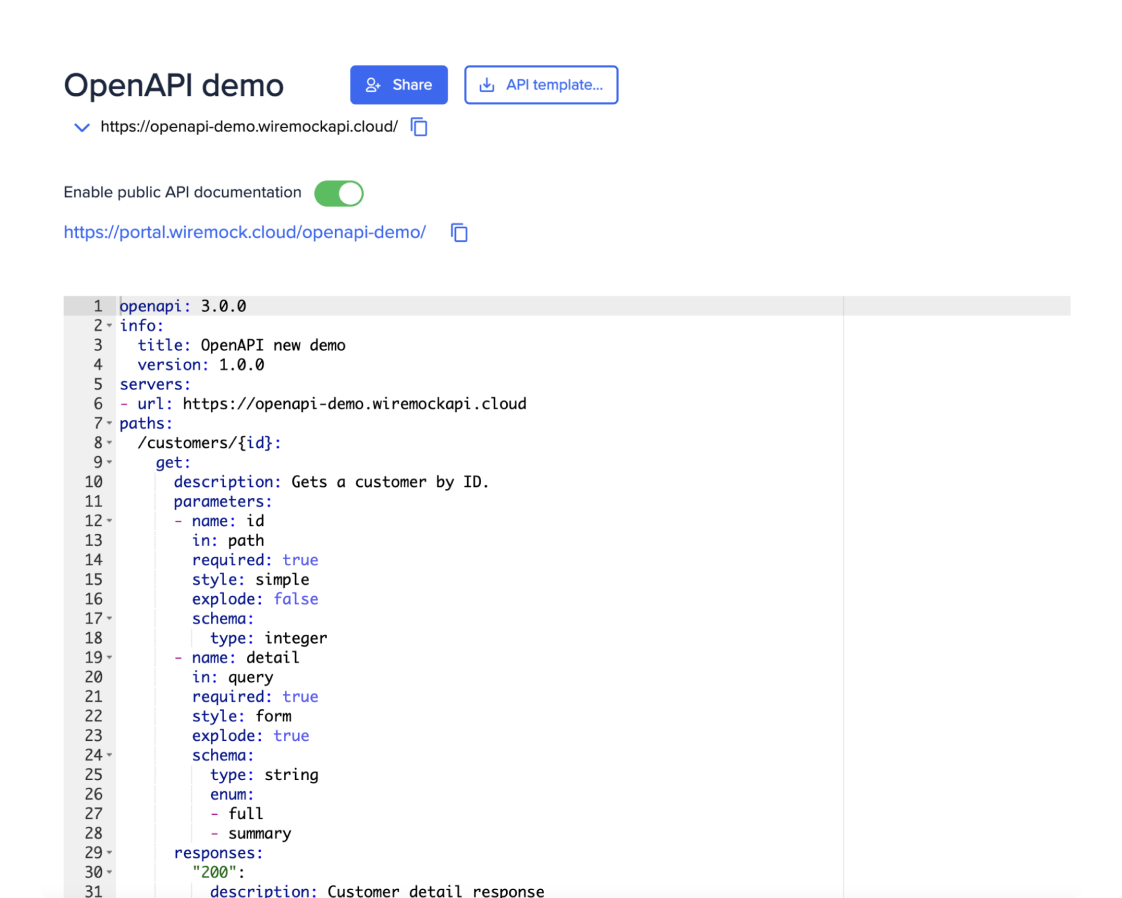Collapse the info block fold arrow
Viewport: 1122px width, 898px height.
coord(110,325)
